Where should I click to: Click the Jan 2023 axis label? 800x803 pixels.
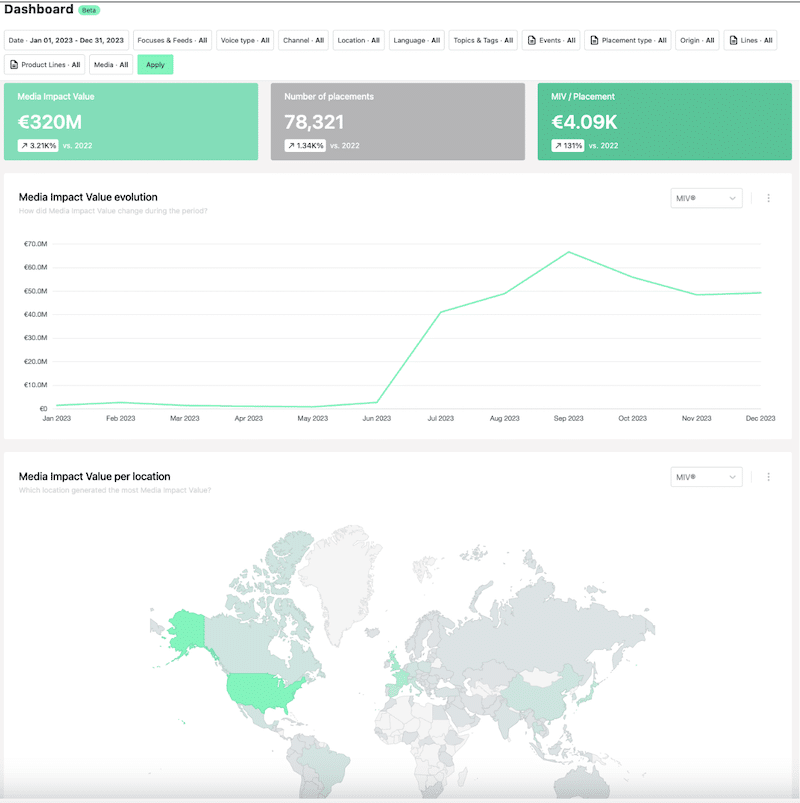coord(56,418)
